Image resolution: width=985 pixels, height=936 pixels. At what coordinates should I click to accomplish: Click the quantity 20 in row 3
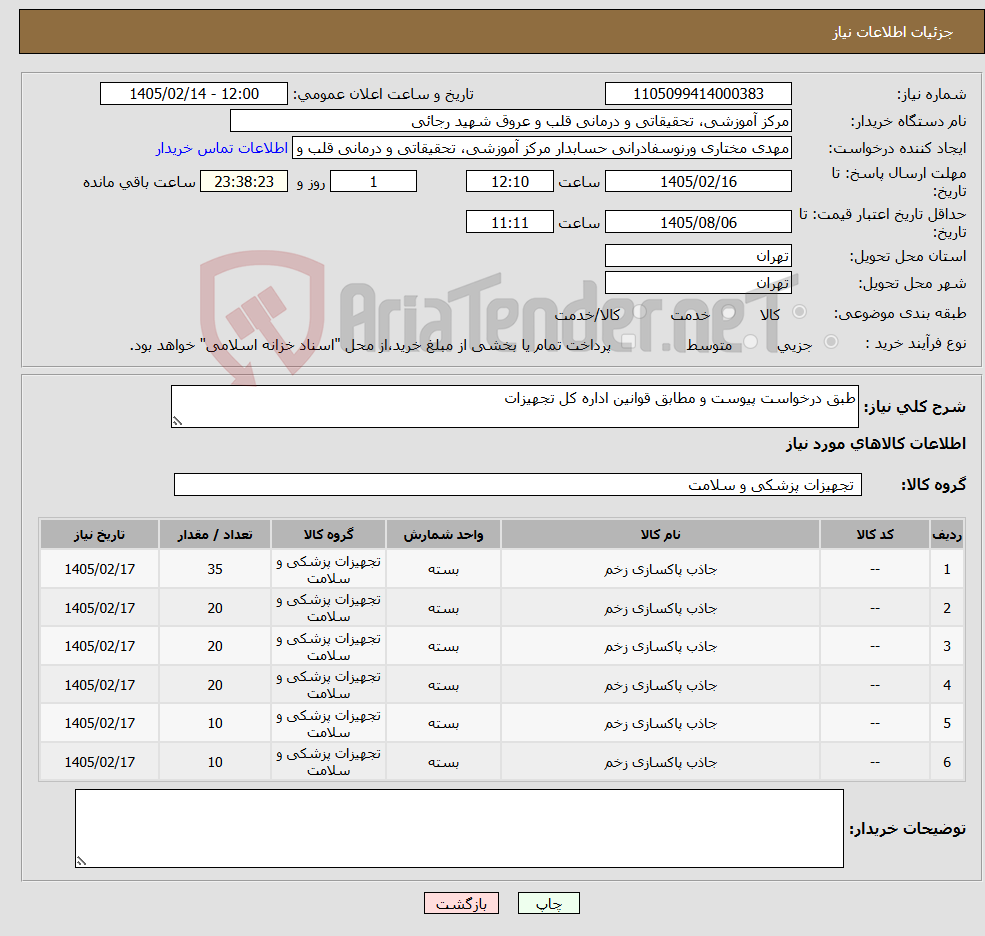pyautogui.click(x=215, y=646)
